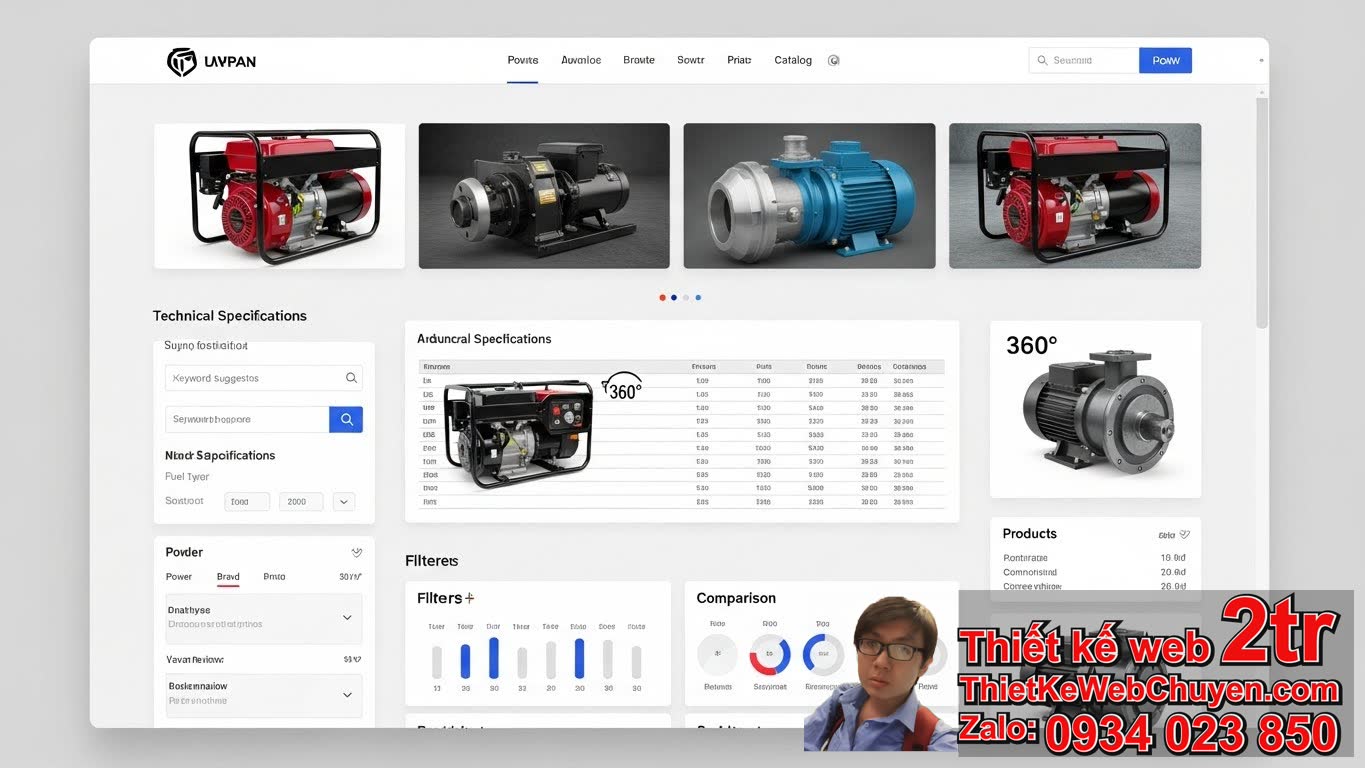Click the tallest blue bar in Filters chart

tap(494, 658)
